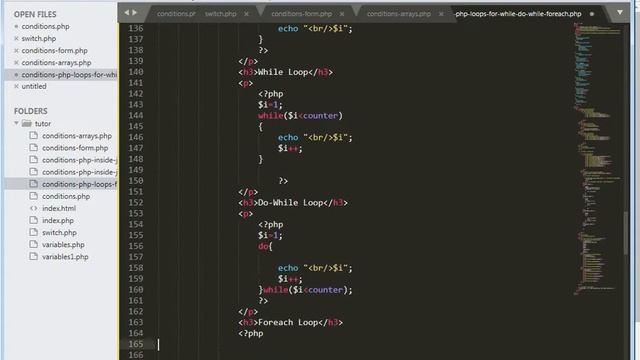640x360 pixels.
Task: Switch to the partially hidden conditions.php tab
Action: [176, 13]
